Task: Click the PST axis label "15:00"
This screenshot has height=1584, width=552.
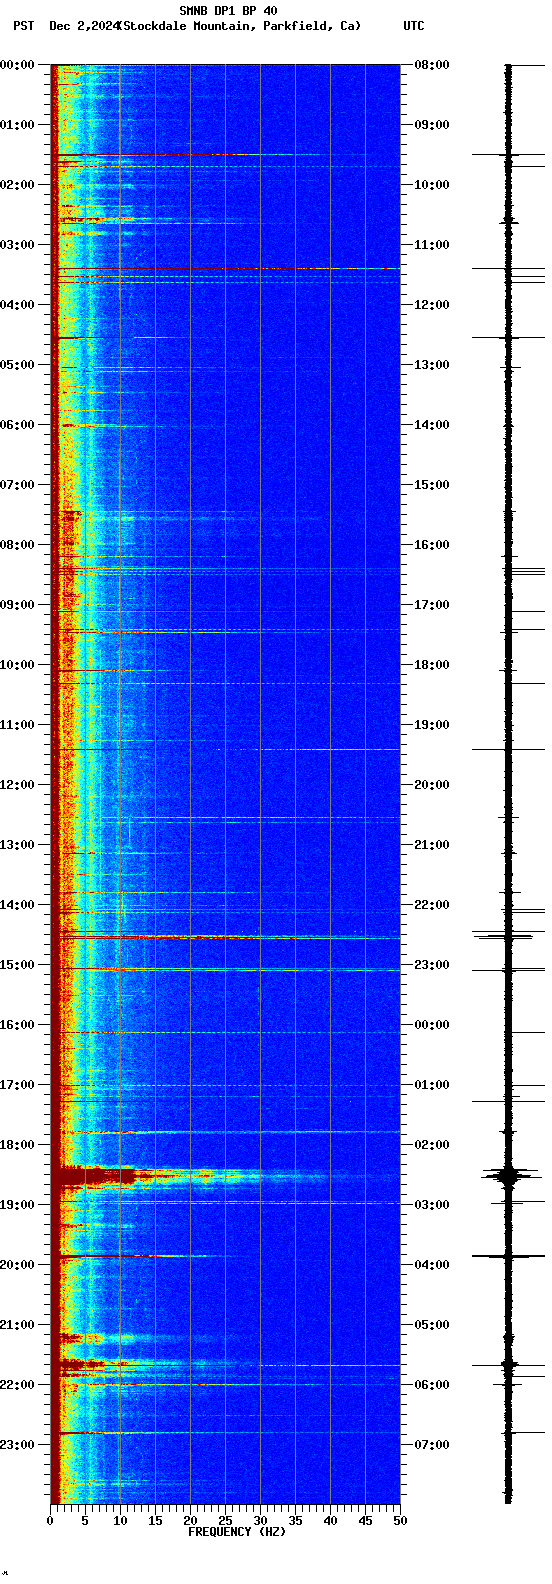Action: (x=17, y=965)
